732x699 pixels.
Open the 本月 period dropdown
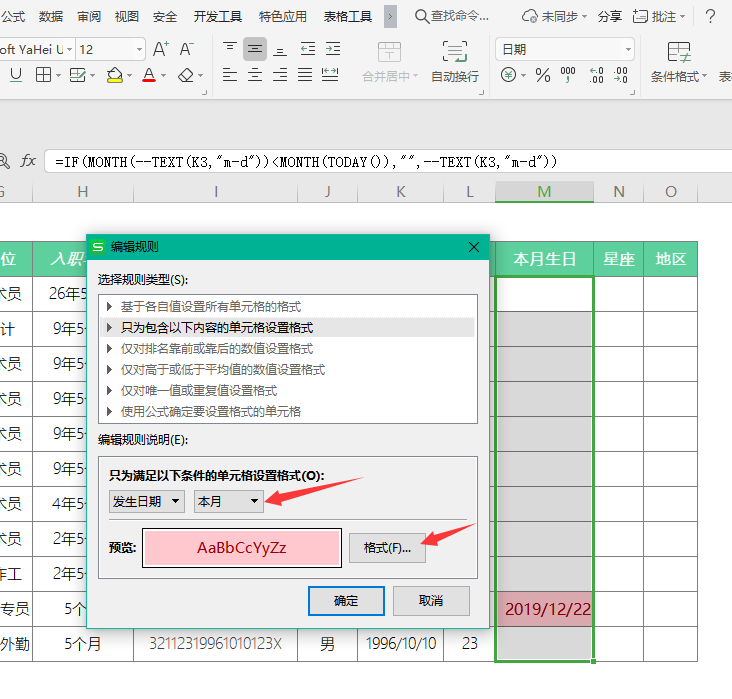click(x=229, y=501)
